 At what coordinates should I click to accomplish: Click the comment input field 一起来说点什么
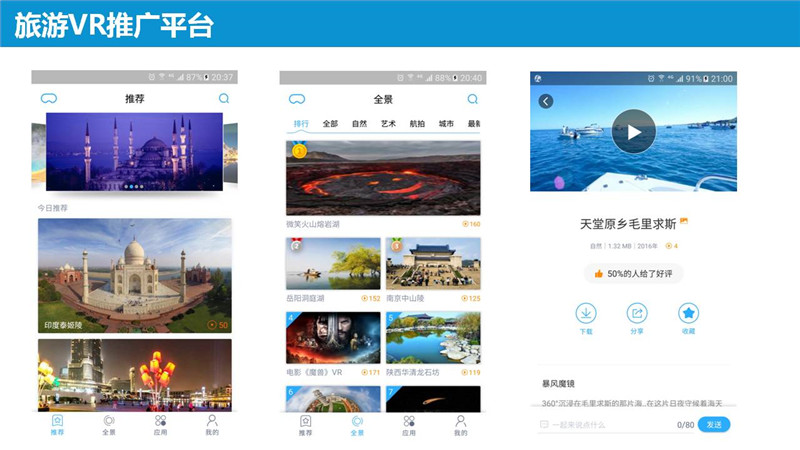pyautogui.click(x=610, y=425)
